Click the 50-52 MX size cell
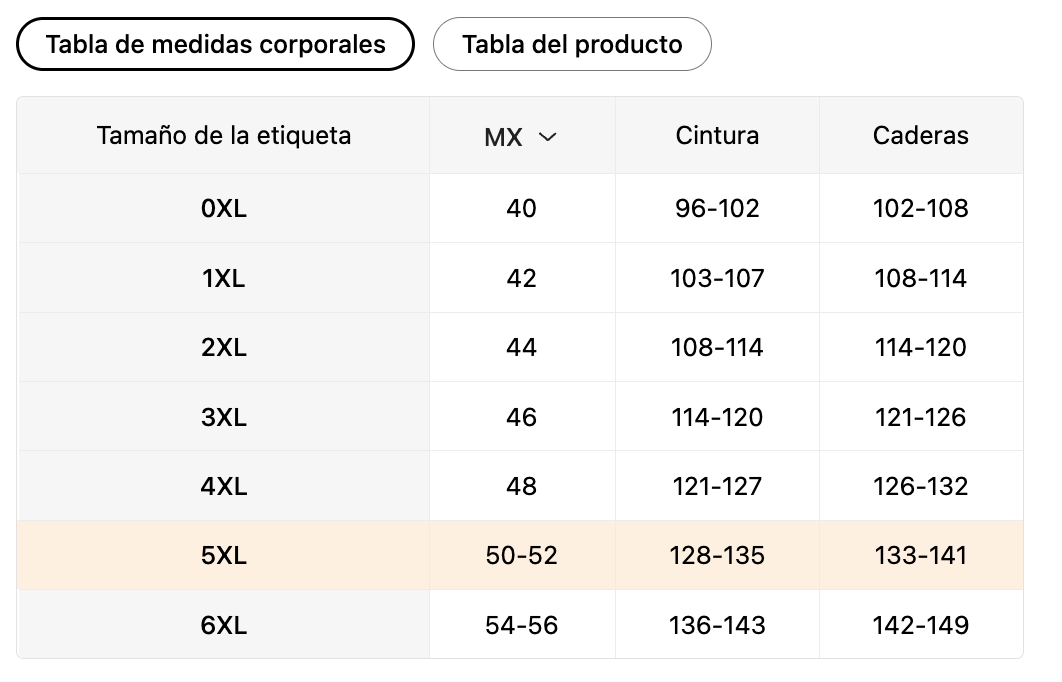Screen dimensions: 1062x682 (x=521, y=555)
